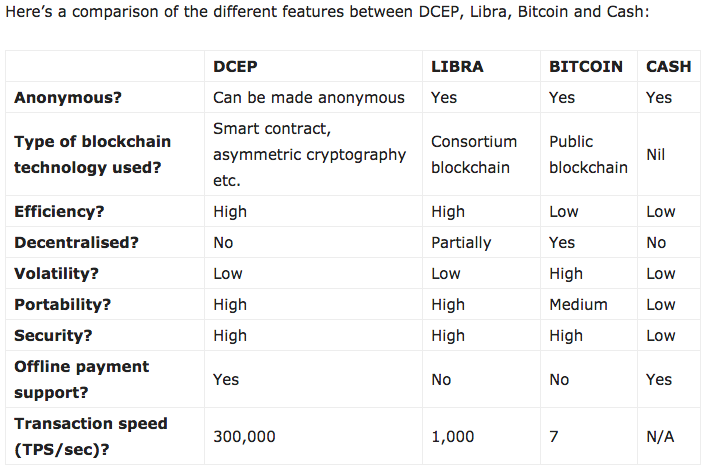Click the LIBRA column header

pos(457,66)
